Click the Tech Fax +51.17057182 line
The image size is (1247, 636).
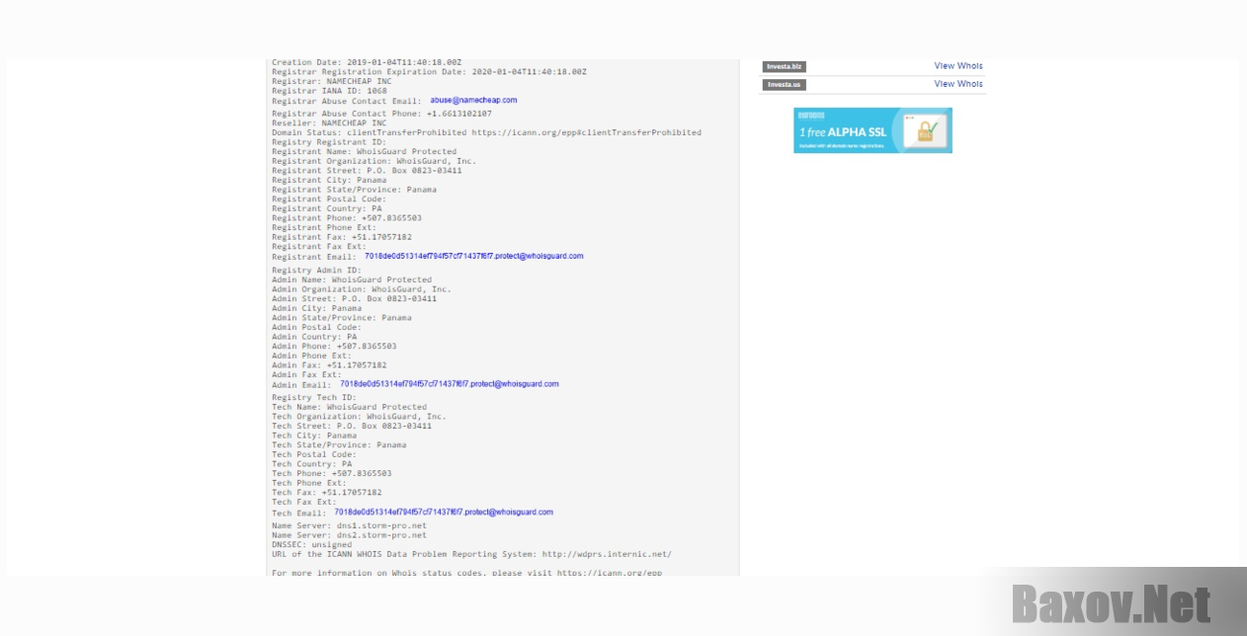(x=327, y=492)
